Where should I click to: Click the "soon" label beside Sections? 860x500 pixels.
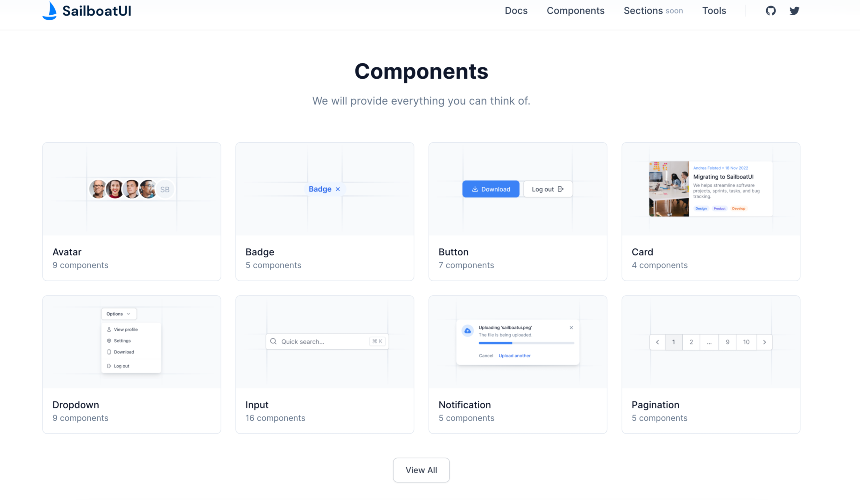coord(674,11)
